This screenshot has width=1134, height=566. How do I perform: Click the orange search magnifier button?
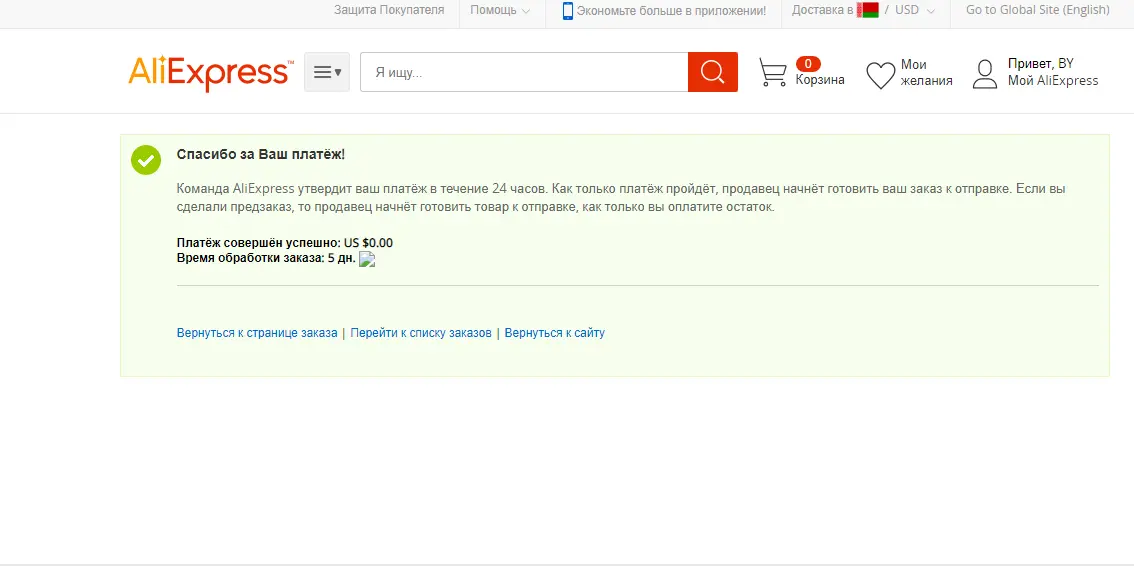tap(712, 72)
